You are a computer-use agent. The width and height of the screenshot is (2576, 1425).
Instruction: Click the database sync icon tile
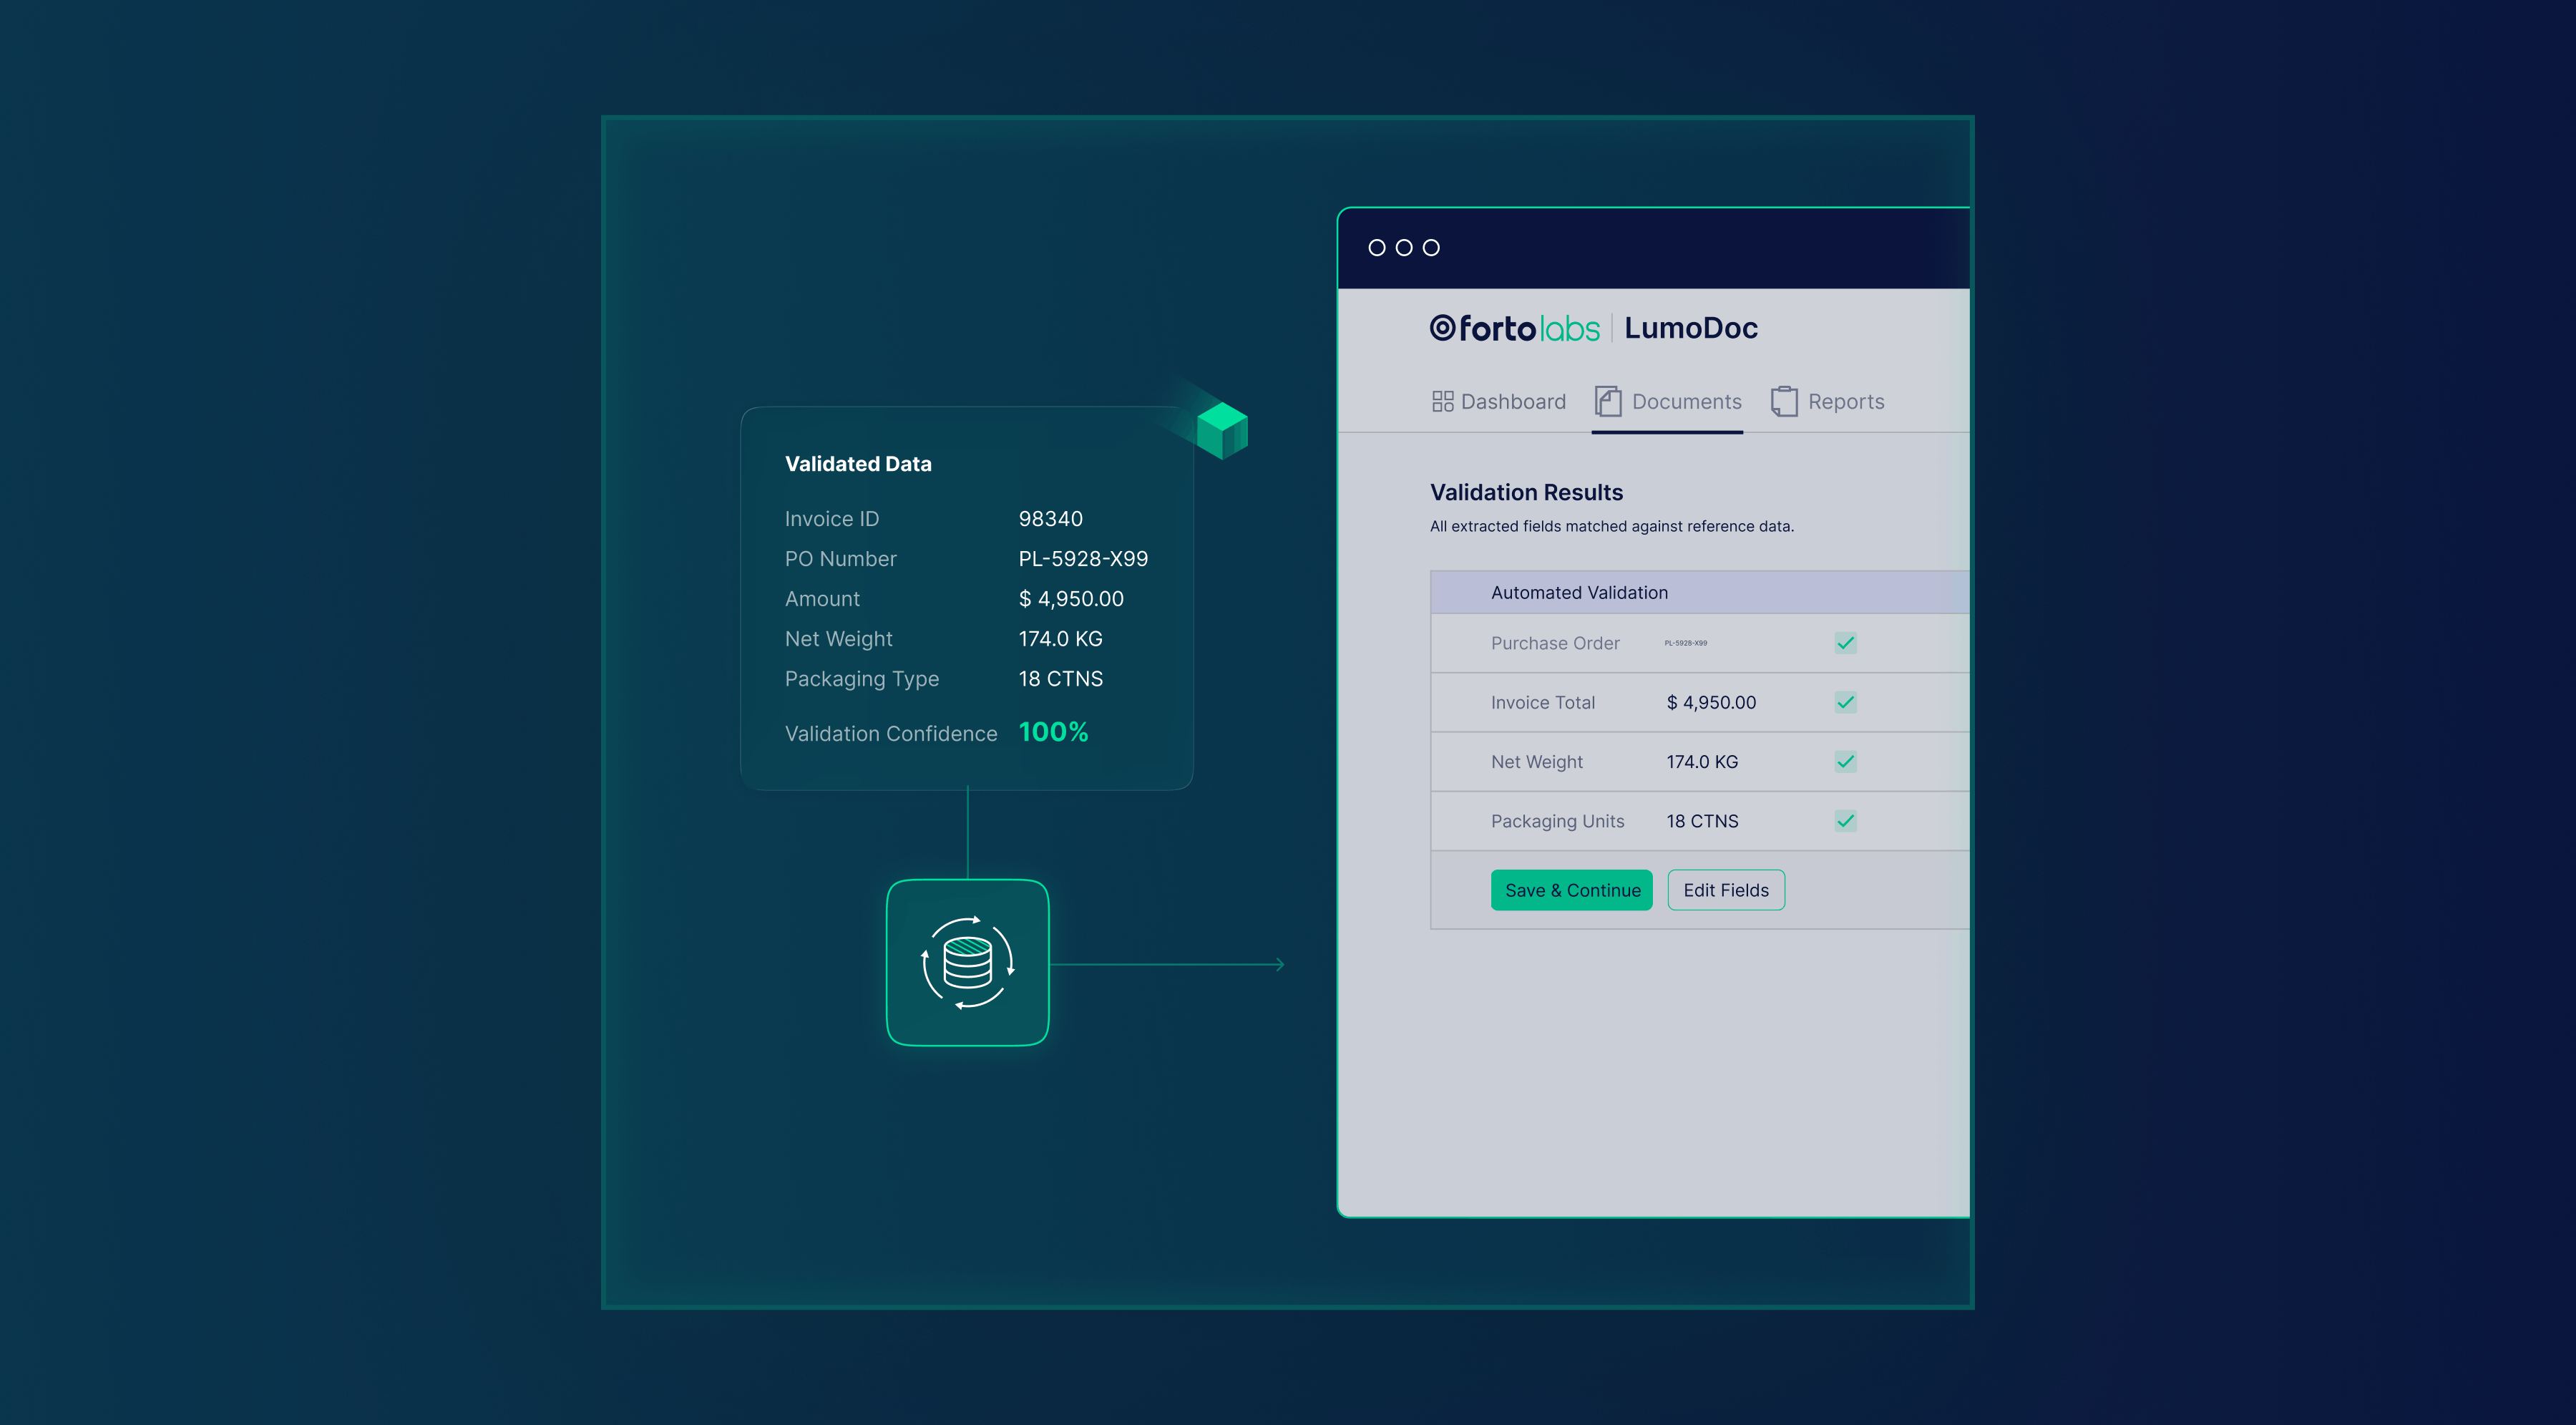click(x=967, y=962)
